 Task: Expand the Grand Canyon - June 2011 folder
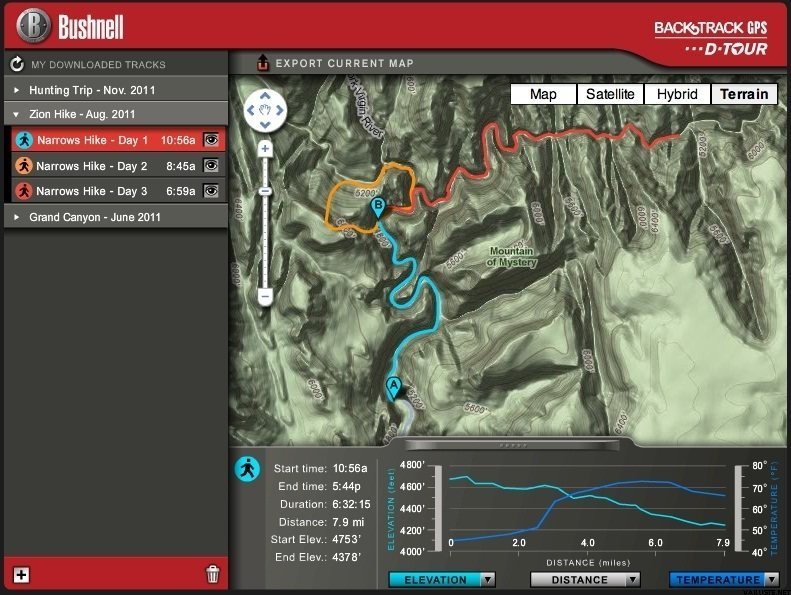tap(16, 217)
